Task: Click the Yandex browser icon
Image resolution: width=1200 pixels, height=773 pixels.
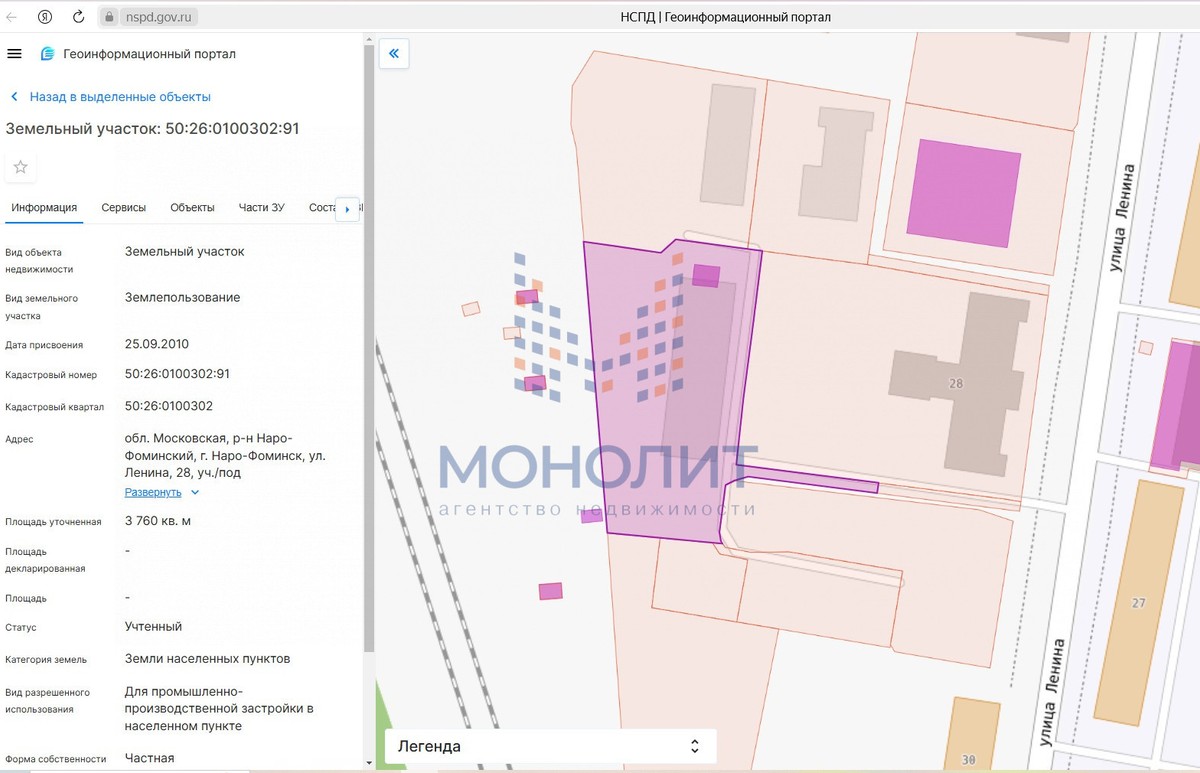Action: click(45, 17)
